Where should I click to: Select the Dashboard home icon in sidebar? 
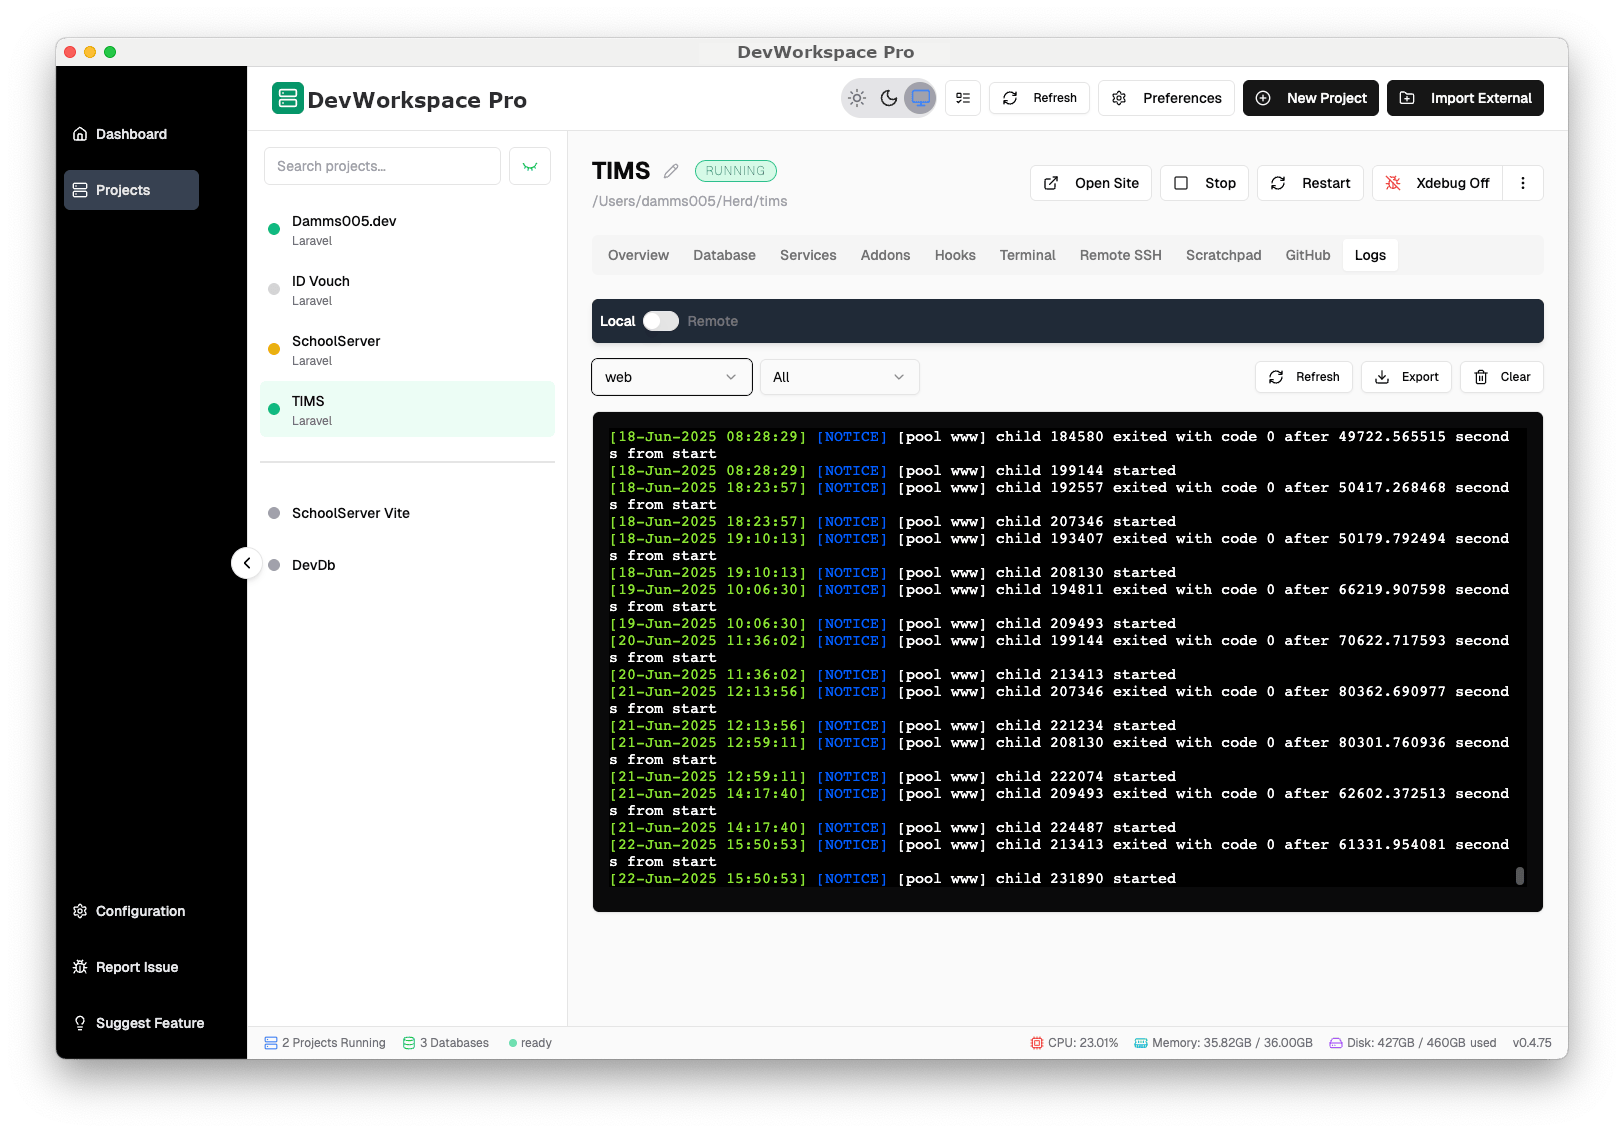point(80,133)
